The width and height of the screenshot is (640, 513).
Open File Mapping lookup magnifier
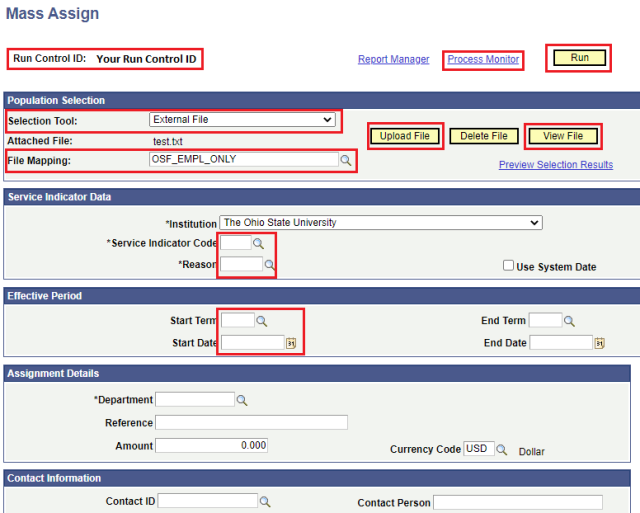click(346, 160)
